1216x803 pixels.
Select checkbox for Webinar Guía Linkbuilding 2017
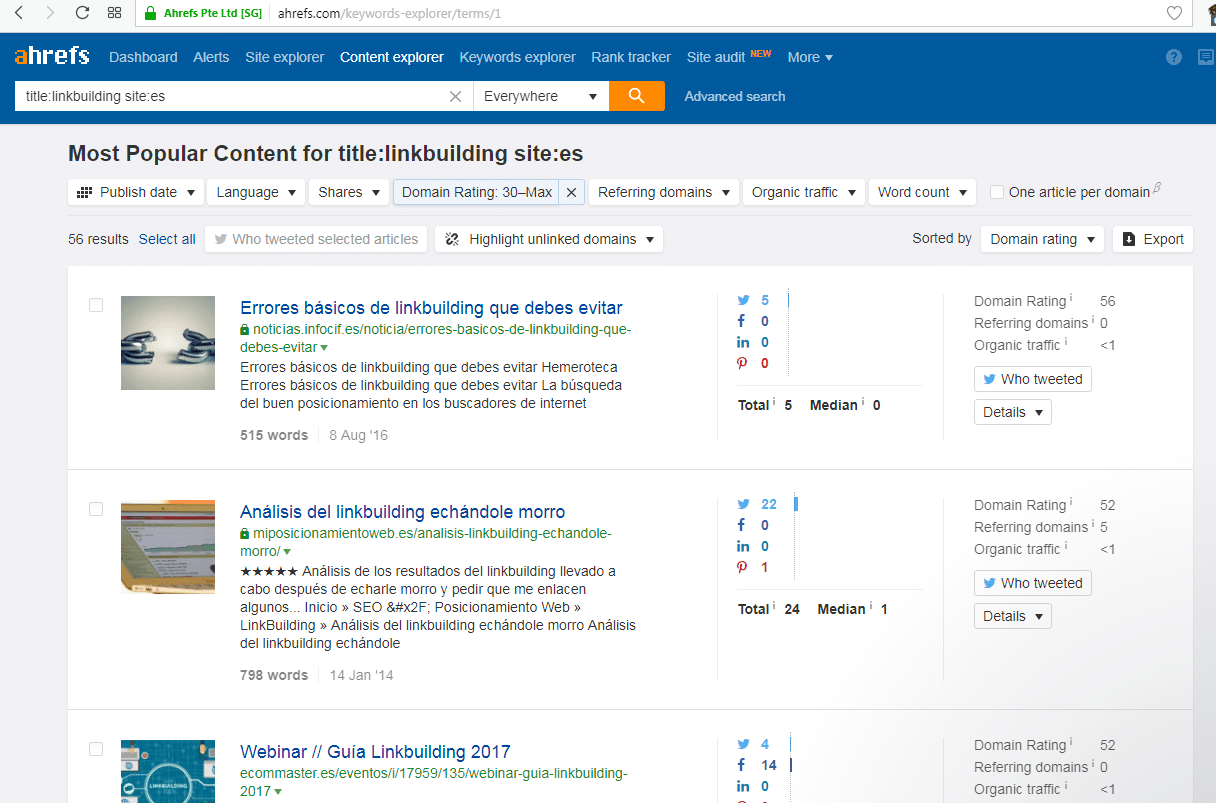pos(96,749)
